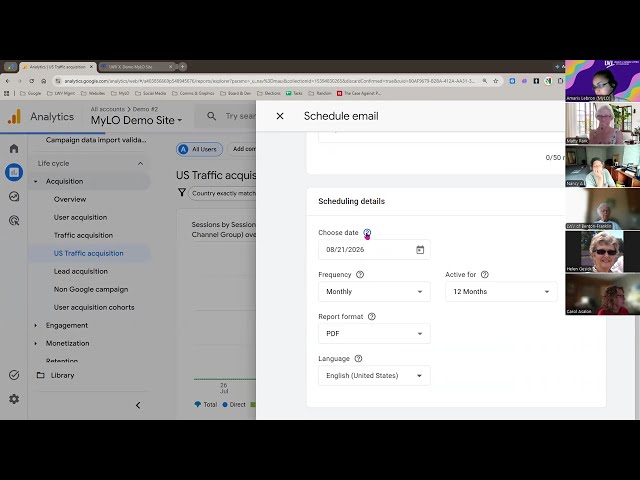Open the Comms & Graphics bookmarks folder
This screenshot has width=640, height=480.
click(x=193, y=93)
